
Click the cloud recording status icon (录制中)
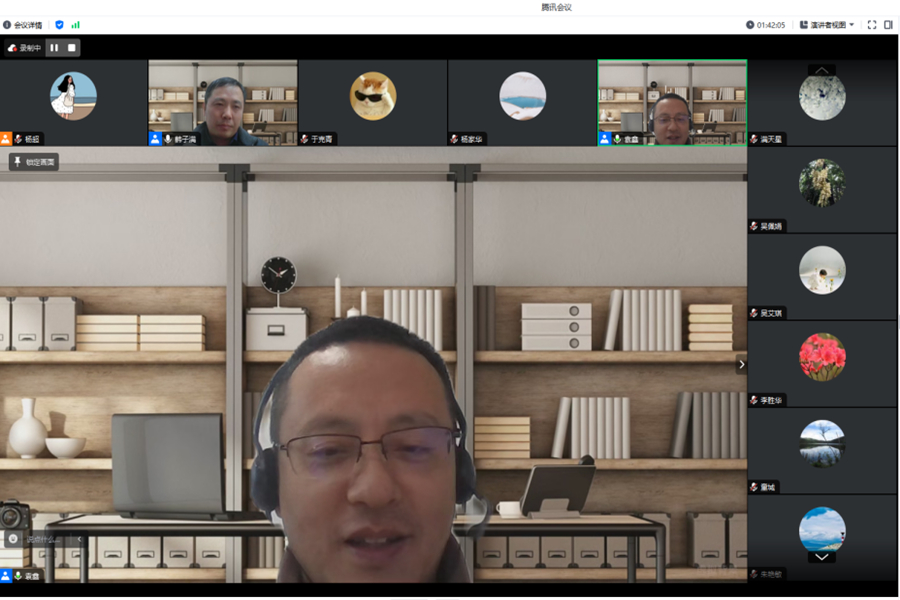pyautogui.click(x=13, y=48)
